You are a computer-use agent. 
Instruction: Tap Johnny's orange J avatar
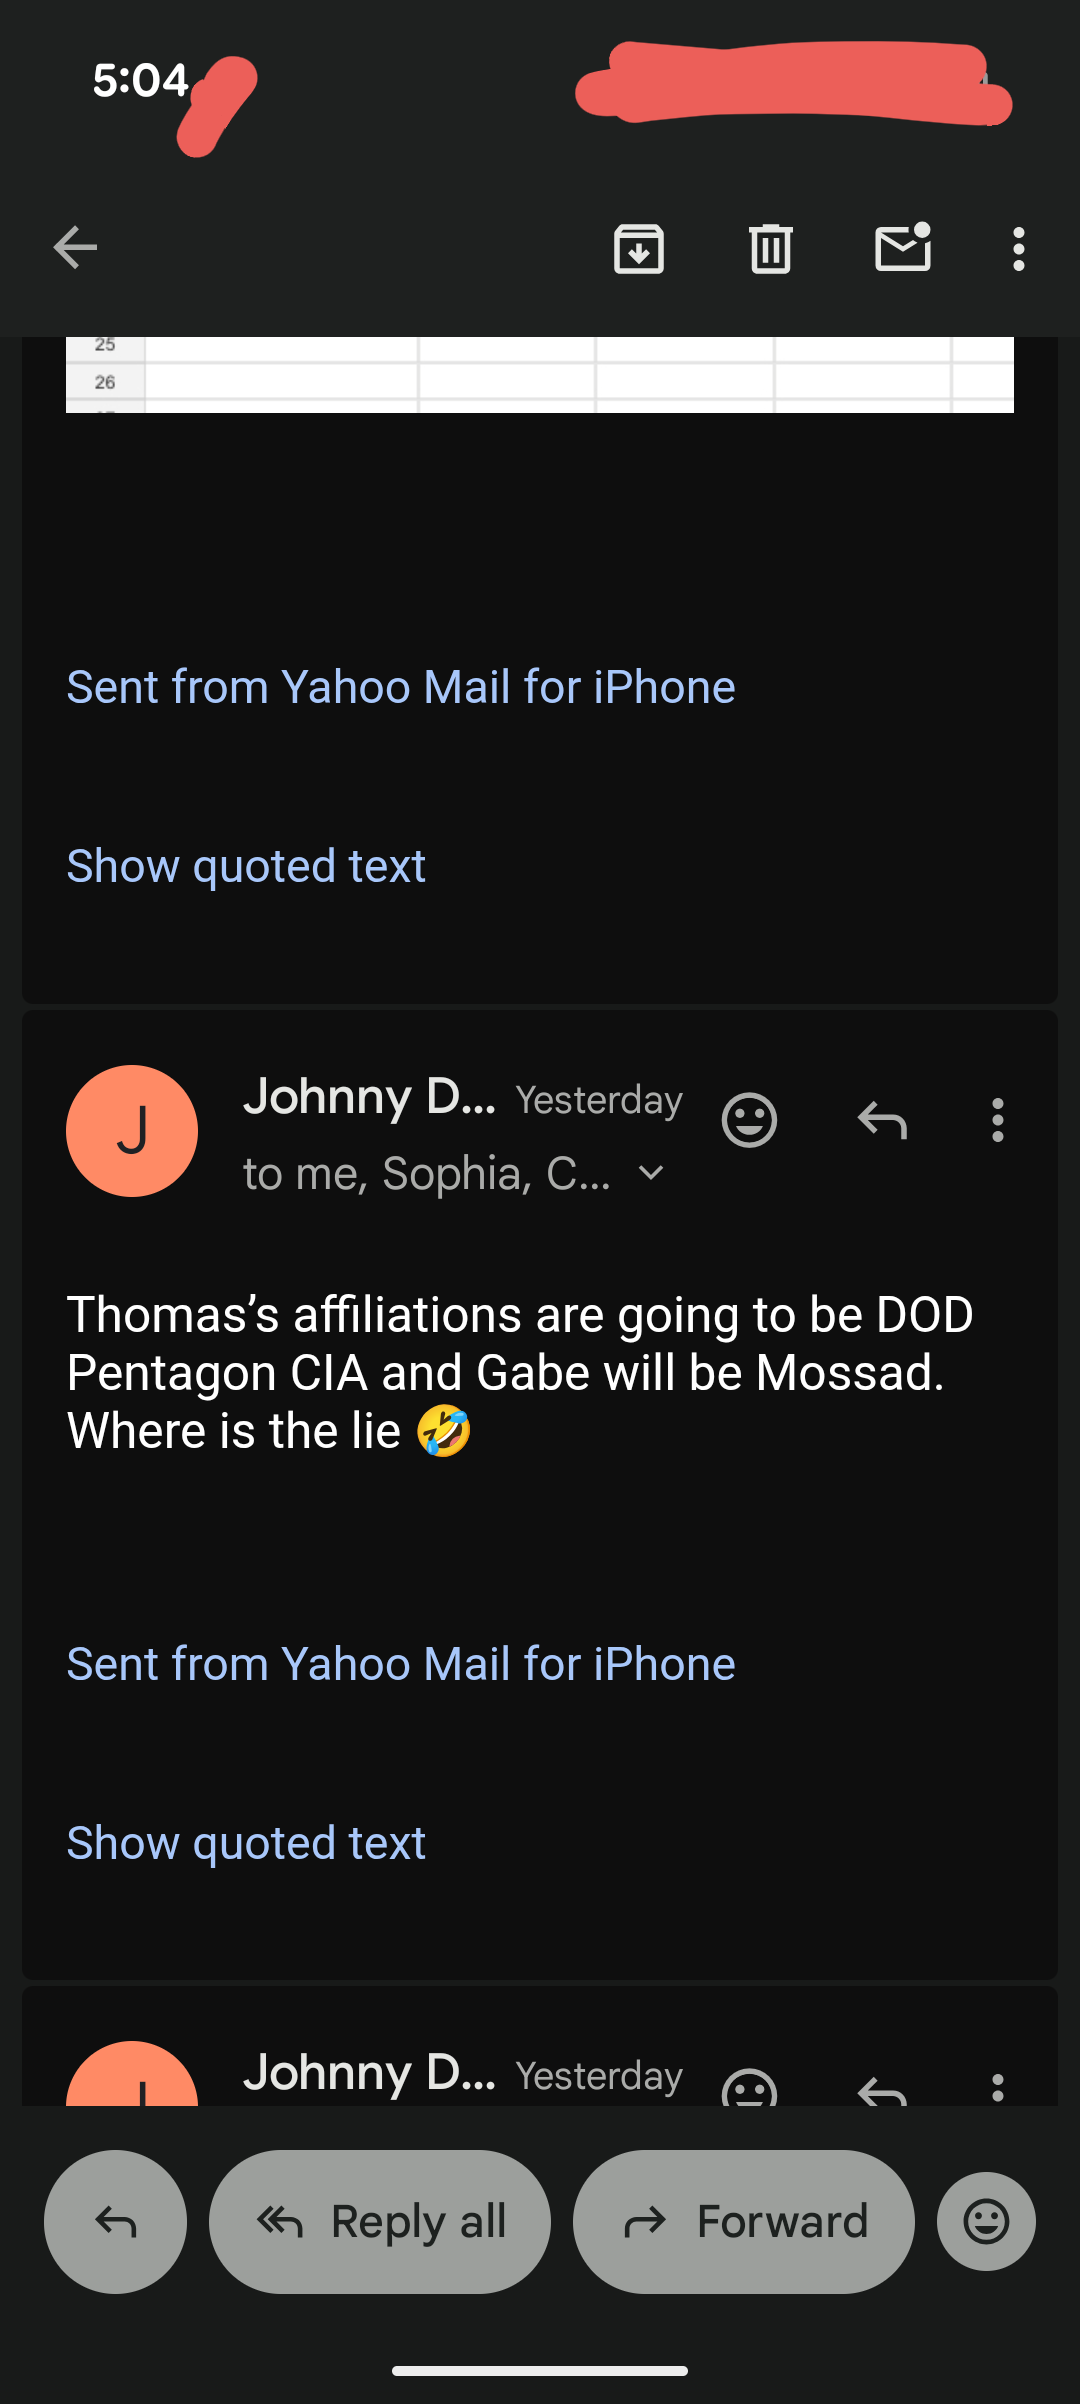click(x=132, y=1131)
